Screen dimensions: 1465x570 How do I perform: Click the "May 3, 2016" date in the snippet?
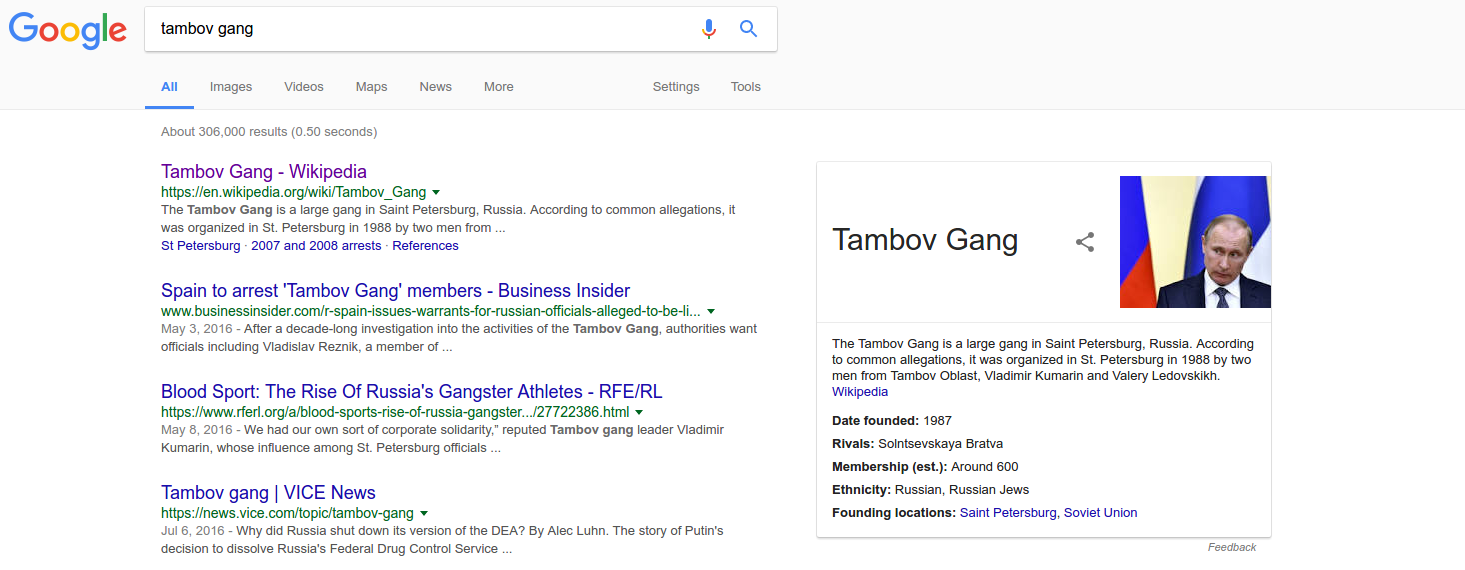click(194, 329)
